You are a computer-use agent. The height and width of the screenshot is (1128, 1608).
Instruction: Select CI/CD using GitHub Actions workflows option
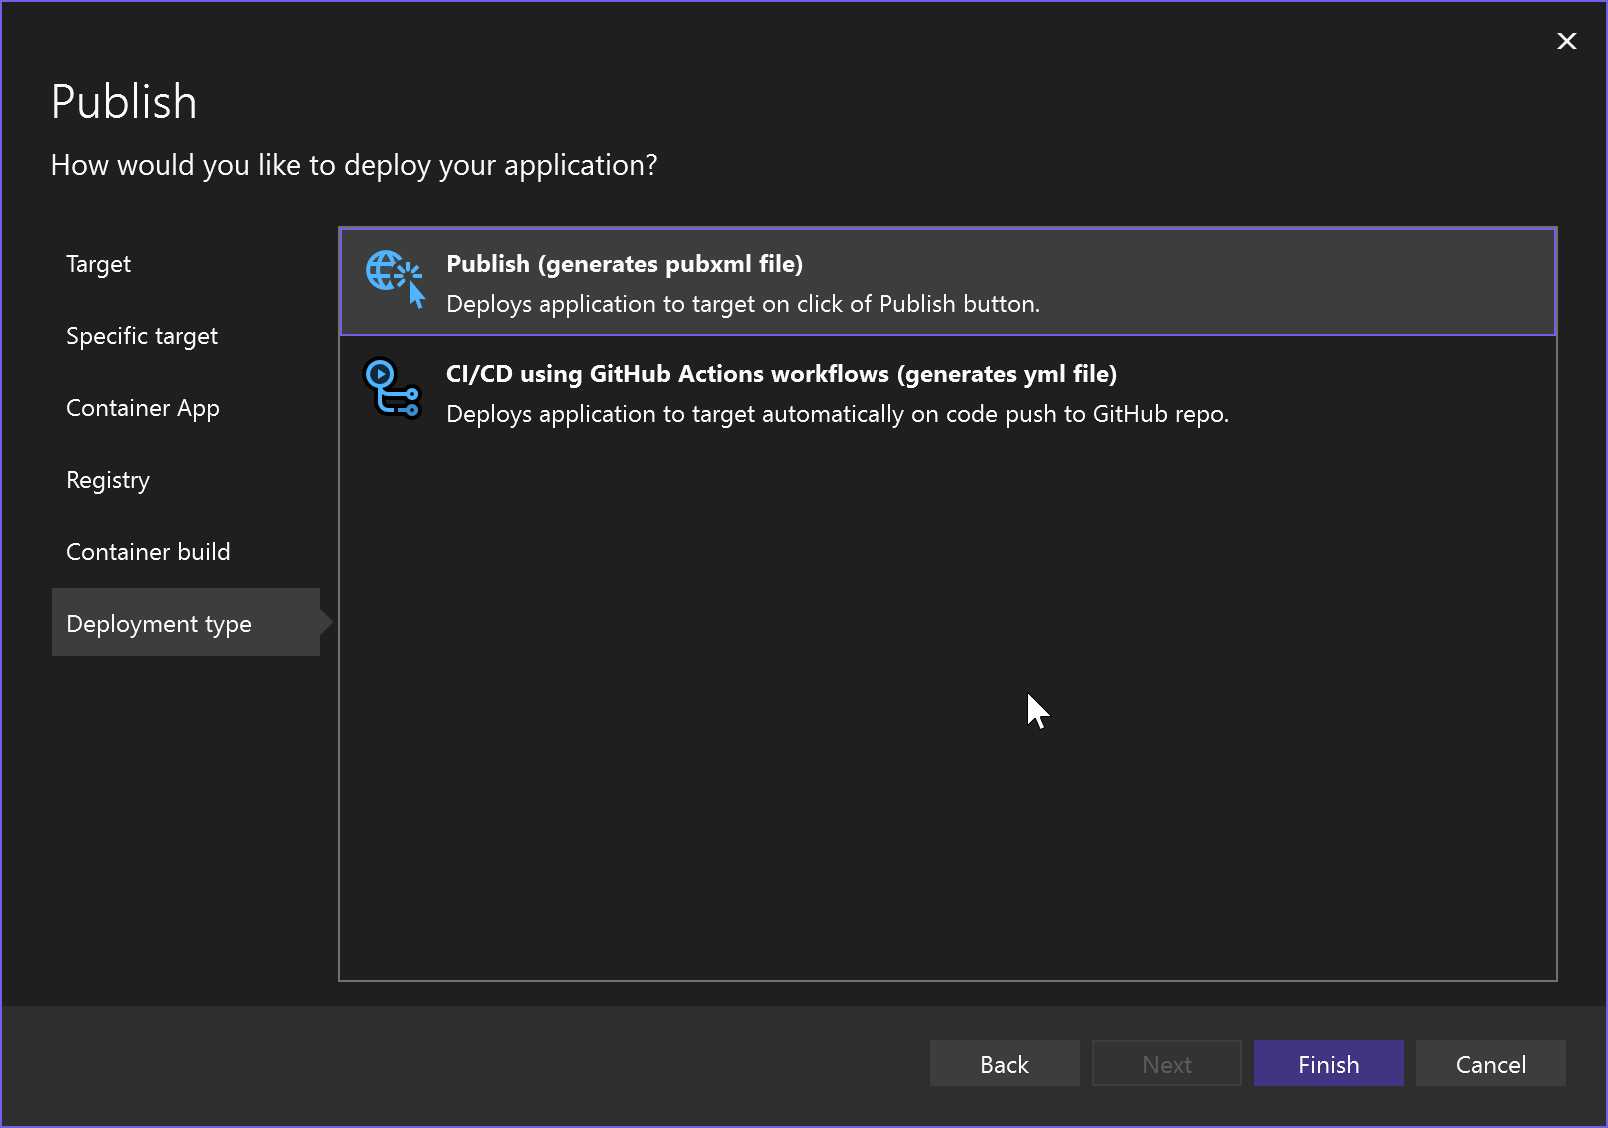click(x=781, y=374)
